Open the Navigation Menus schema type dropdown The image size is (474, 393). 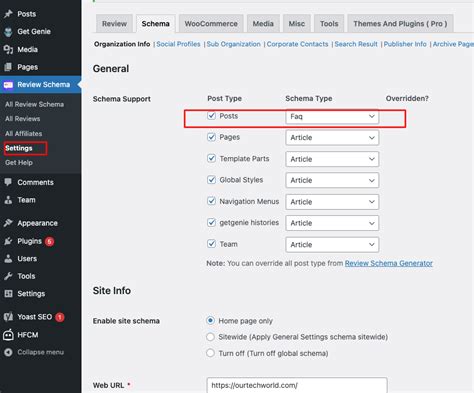[x=332, y=202]
